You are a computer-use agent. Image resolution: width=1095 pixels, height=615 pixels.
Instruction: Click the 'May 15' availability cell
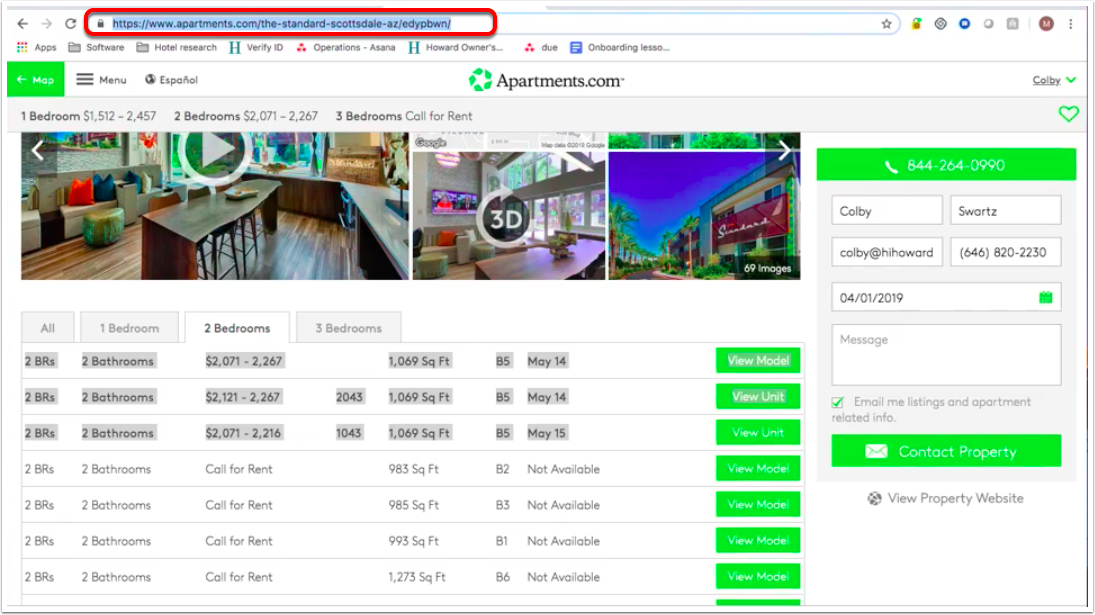point(547,433)
